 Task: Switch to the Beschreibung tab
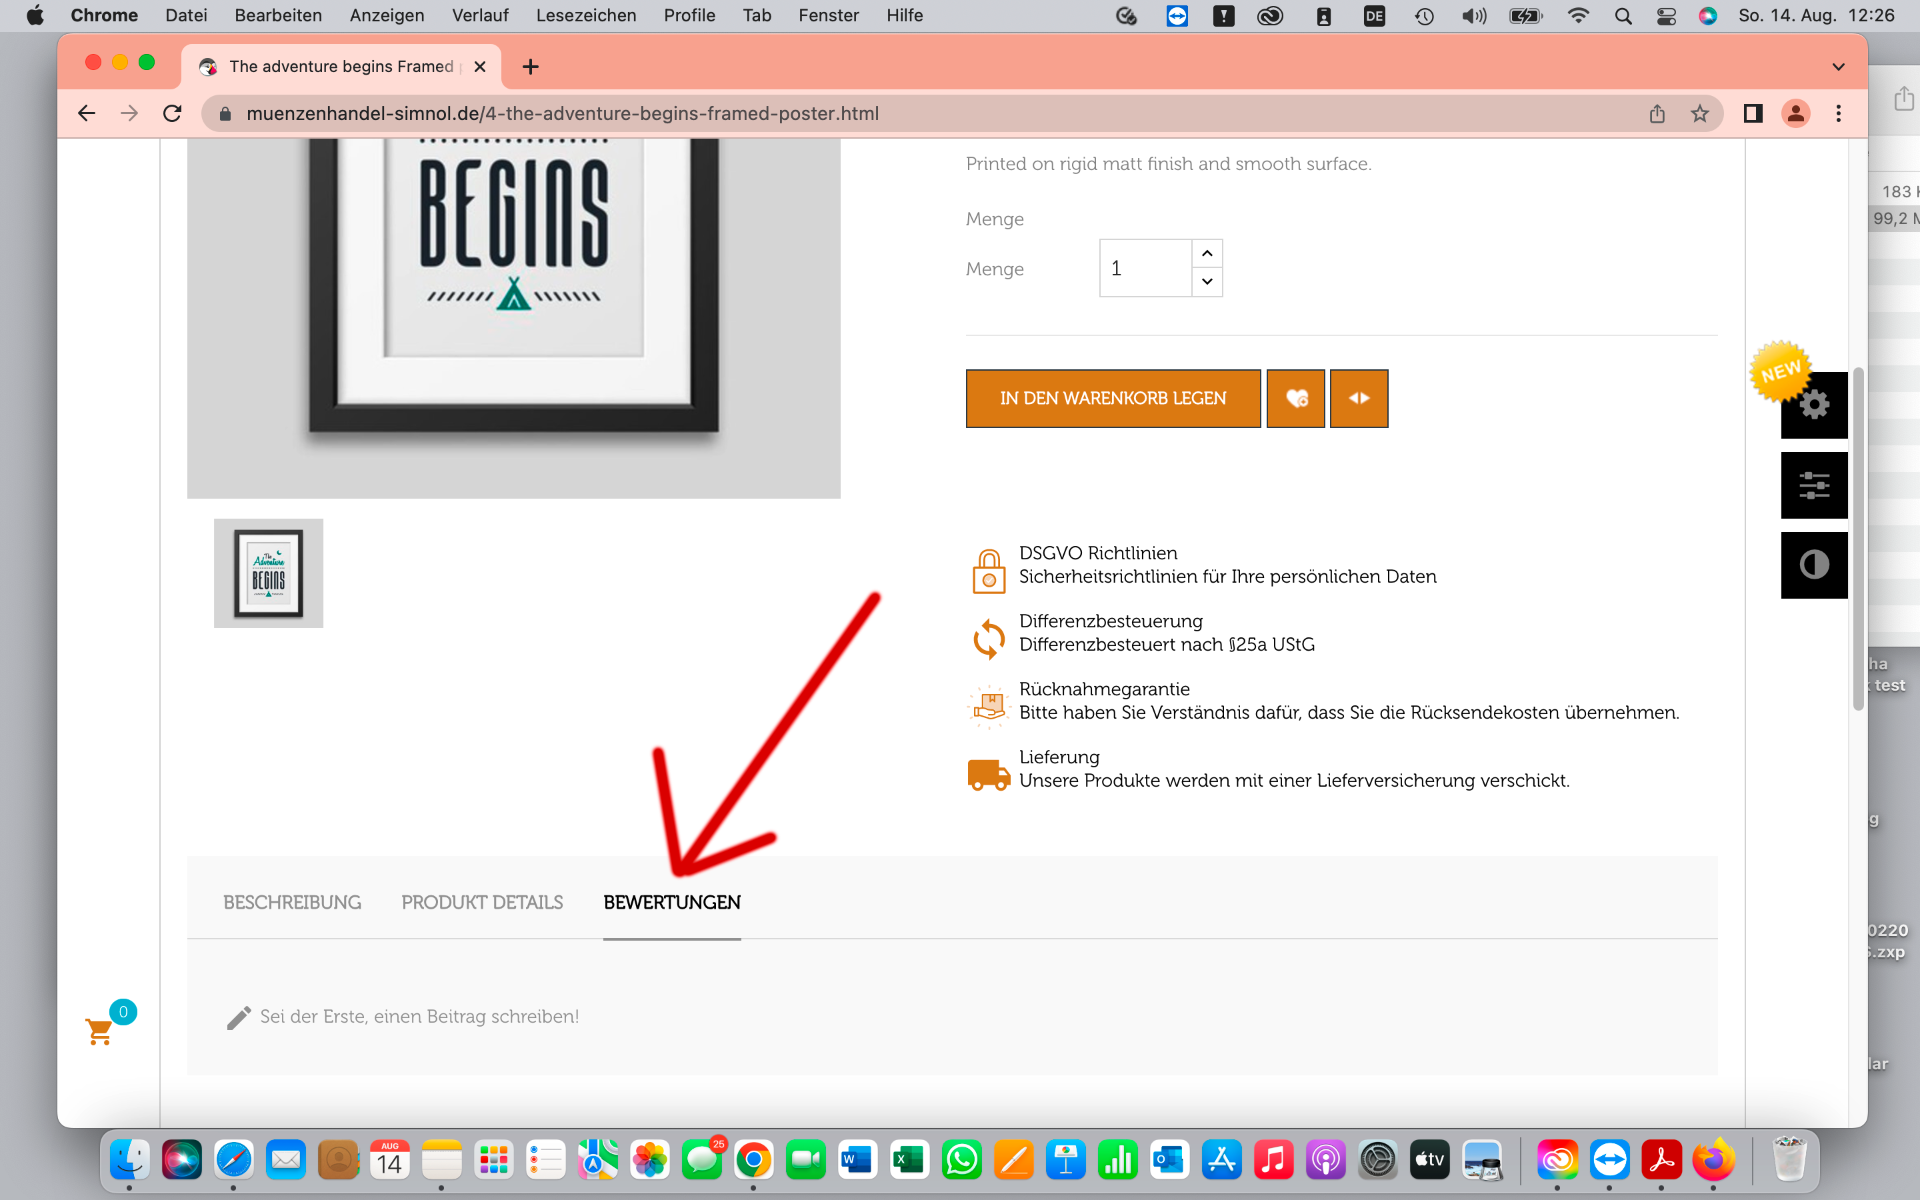(292, 902)
